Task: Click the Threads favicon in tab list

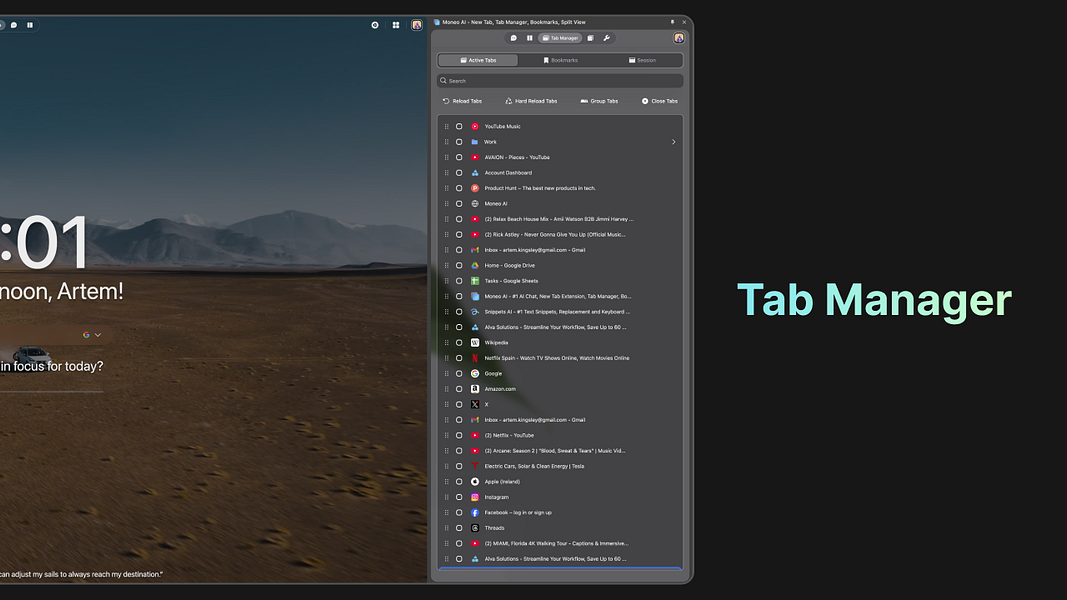Action: (x=475, y=528)
